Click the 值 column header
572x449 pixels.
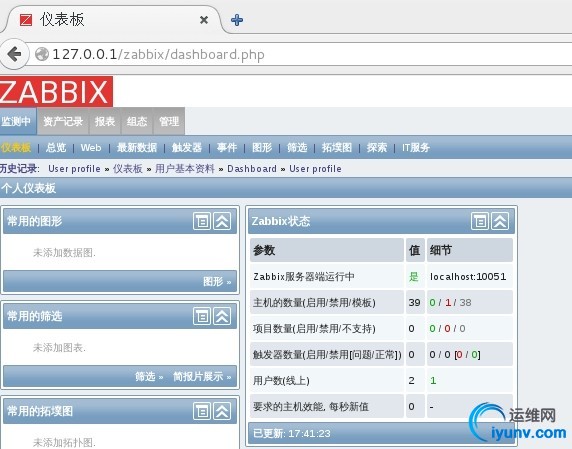(x=415, y=250)
